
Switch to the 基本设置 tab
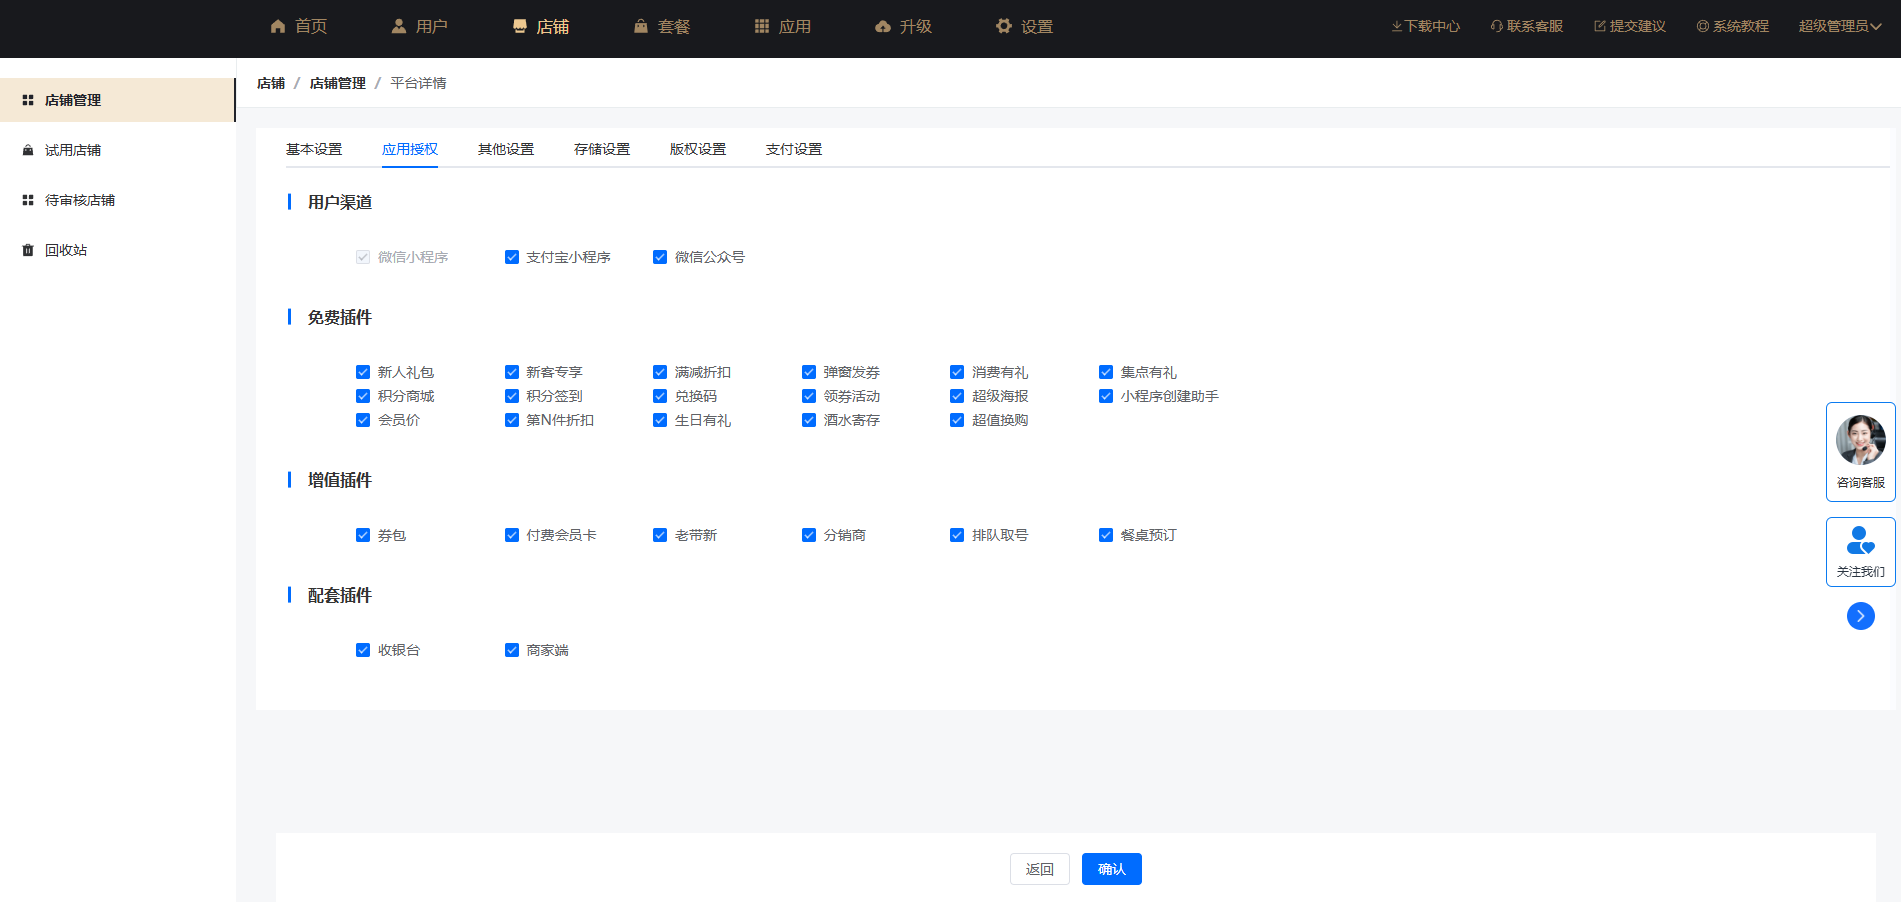click(x=314, y=149)
